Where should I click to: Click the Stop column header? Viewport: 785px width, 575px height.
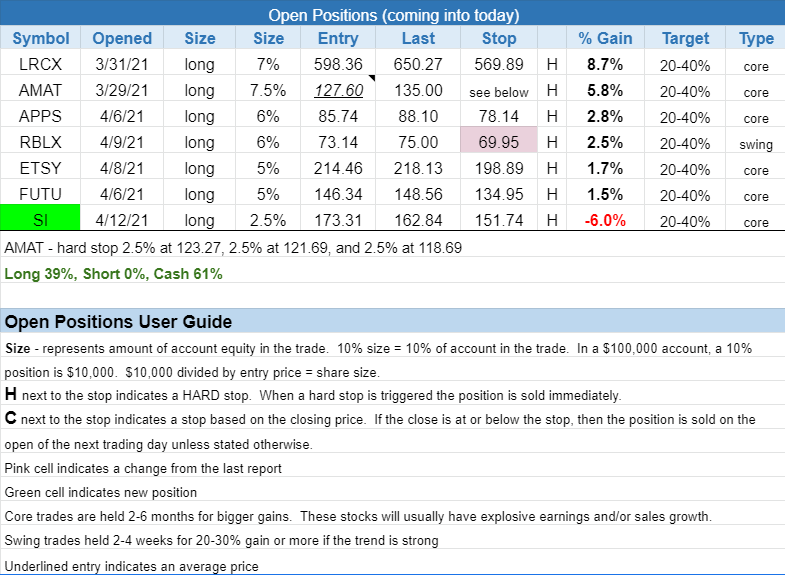(499, 38)
